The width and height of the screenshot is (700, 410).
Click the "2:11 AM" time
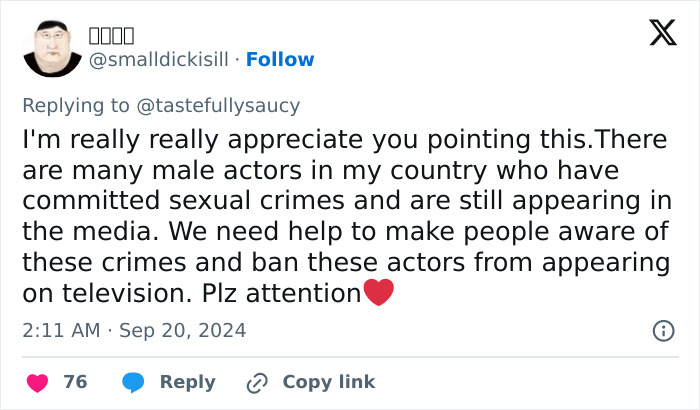click(60, 330)
